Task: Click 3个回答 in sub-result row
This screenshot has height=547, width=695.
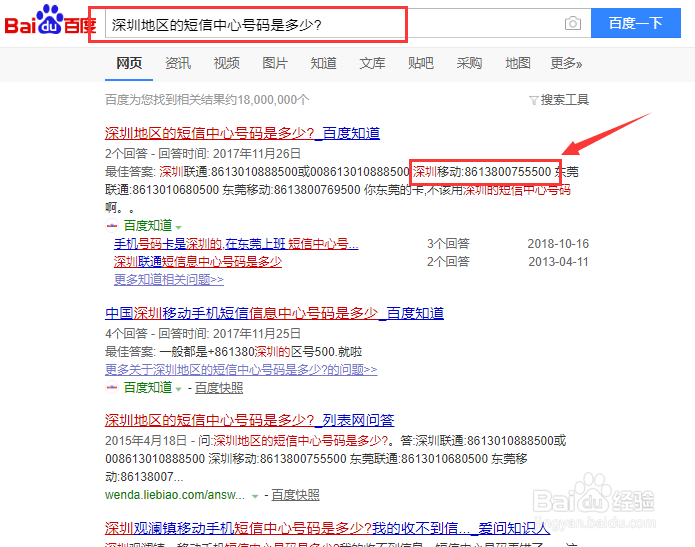Action: tap(448, 244)
